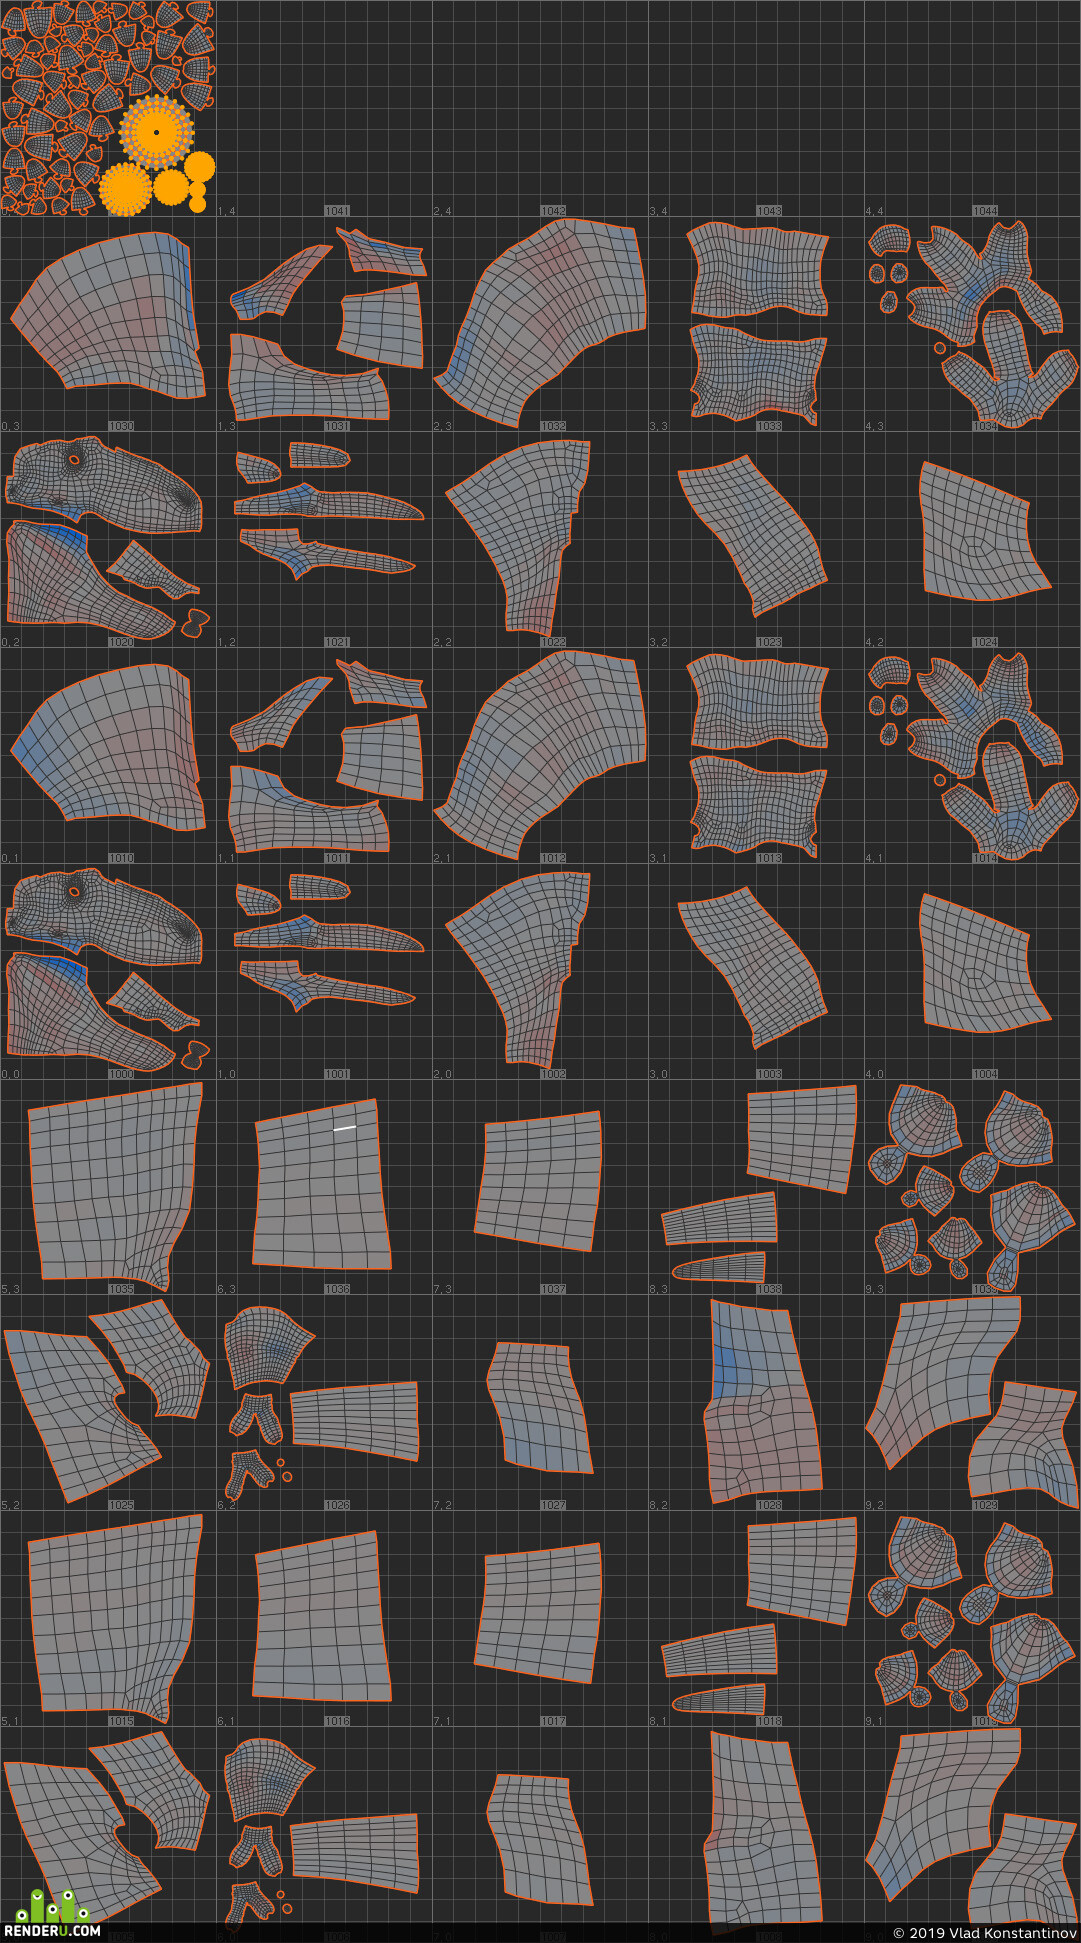Click the white line mark in tile 1036
This screenshot has height=1943, width=1081.
[x=344, y=1128]
